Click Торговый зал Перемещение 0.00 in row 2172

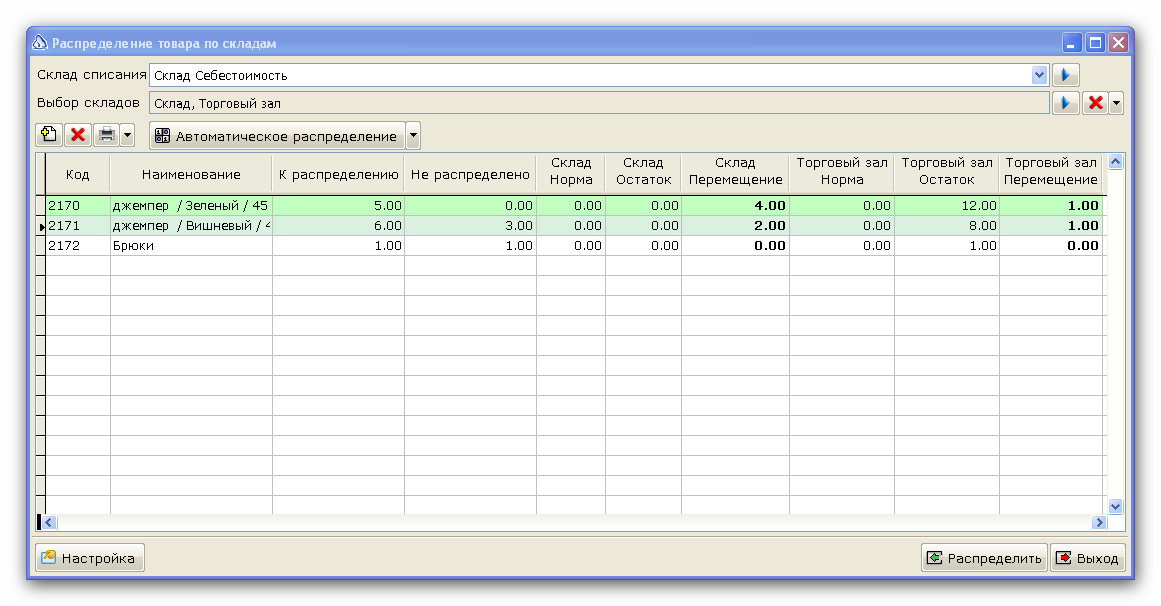(x=1051, y=246)
